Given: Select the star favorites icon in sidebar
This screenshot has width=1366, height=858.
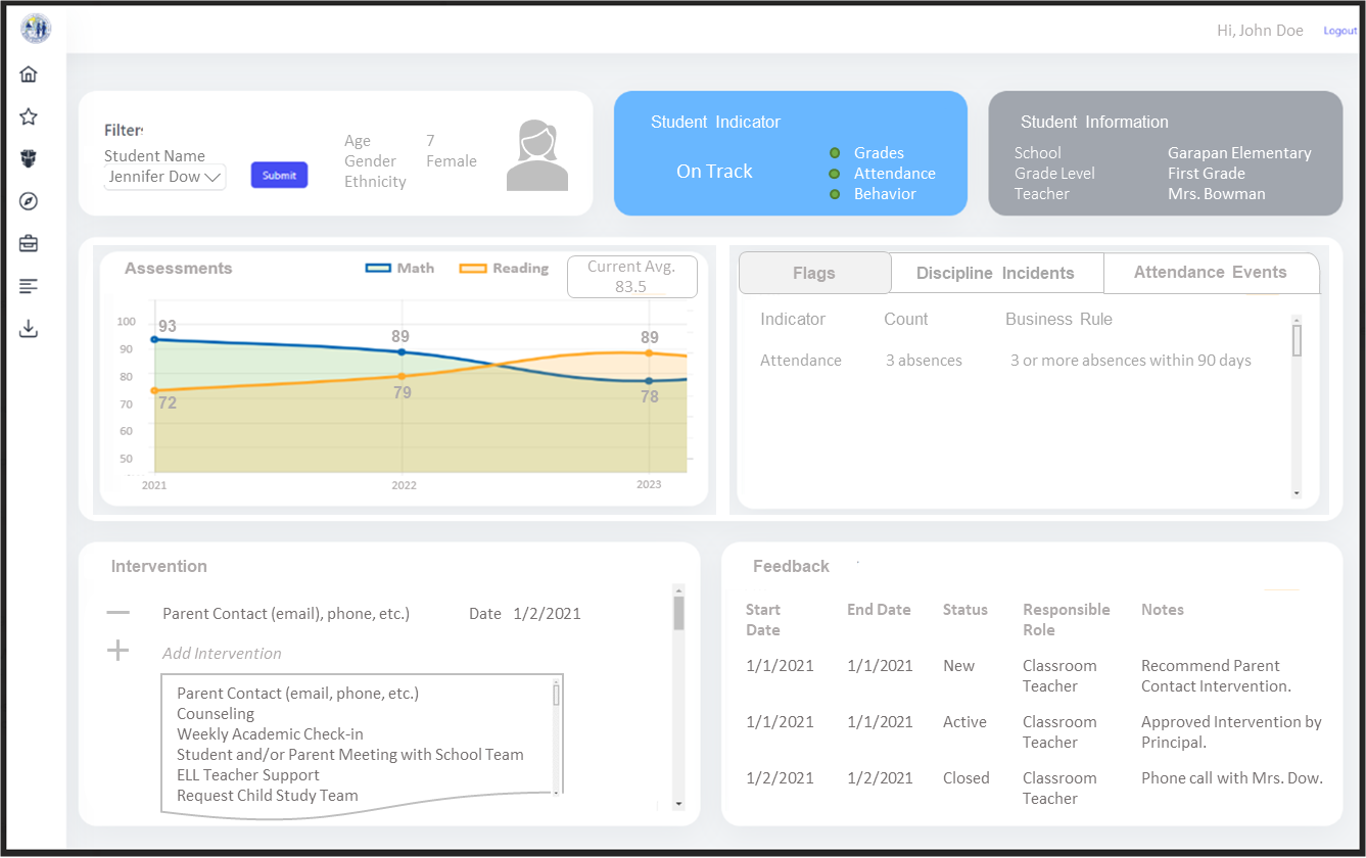Looking at the screenshot, I should coord(27,116).
